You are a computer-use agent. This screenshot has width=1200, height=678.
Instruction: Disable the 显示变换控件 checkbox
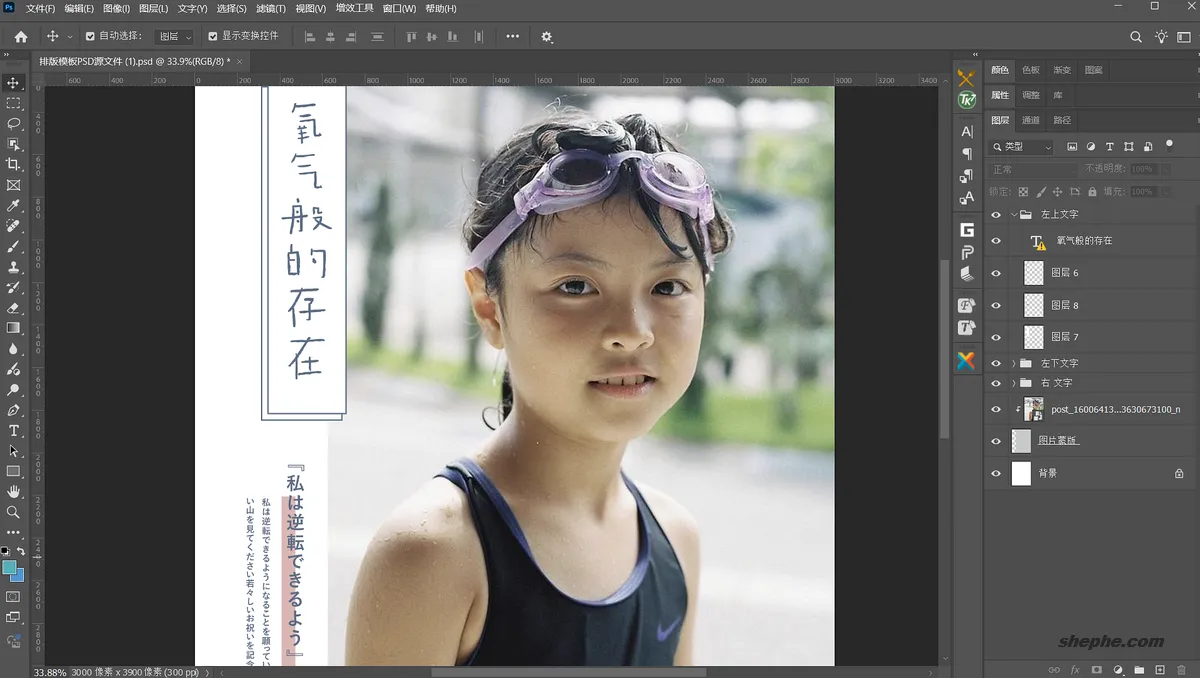[214, 36]
